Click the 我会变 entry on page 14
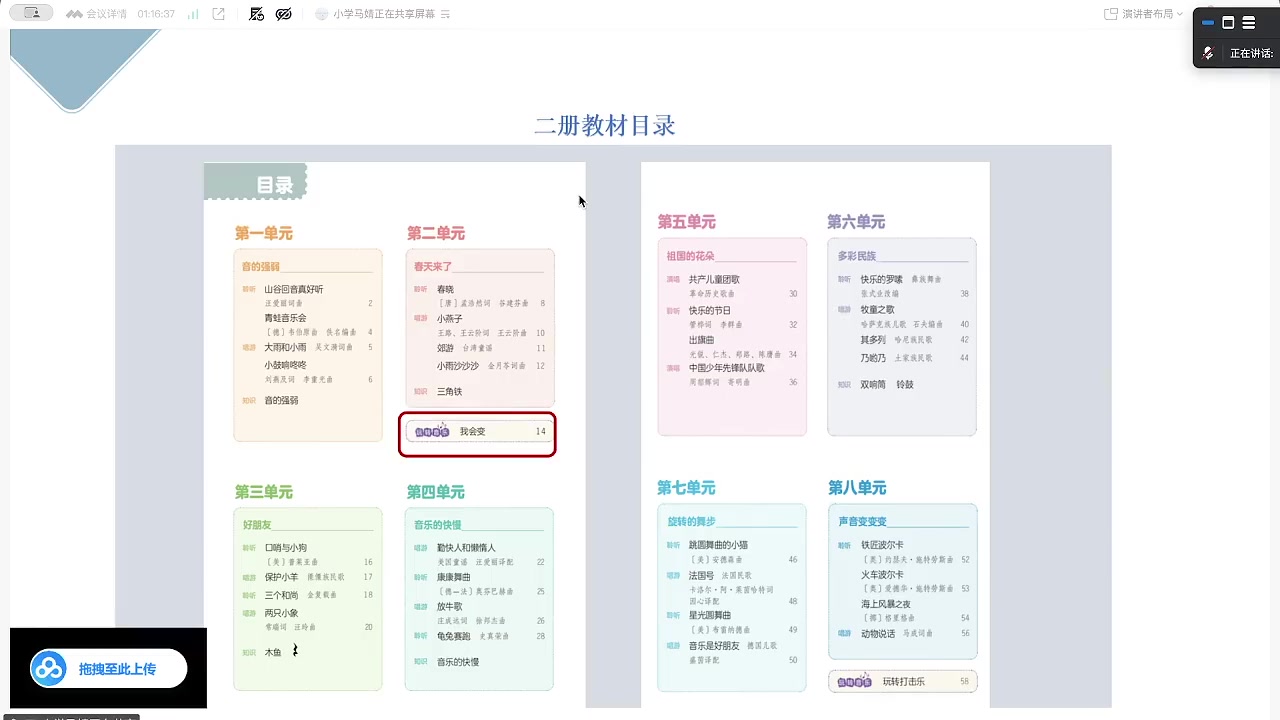Image resolution: width=1280 pixels, height=720 pixels. pos(478,432)
